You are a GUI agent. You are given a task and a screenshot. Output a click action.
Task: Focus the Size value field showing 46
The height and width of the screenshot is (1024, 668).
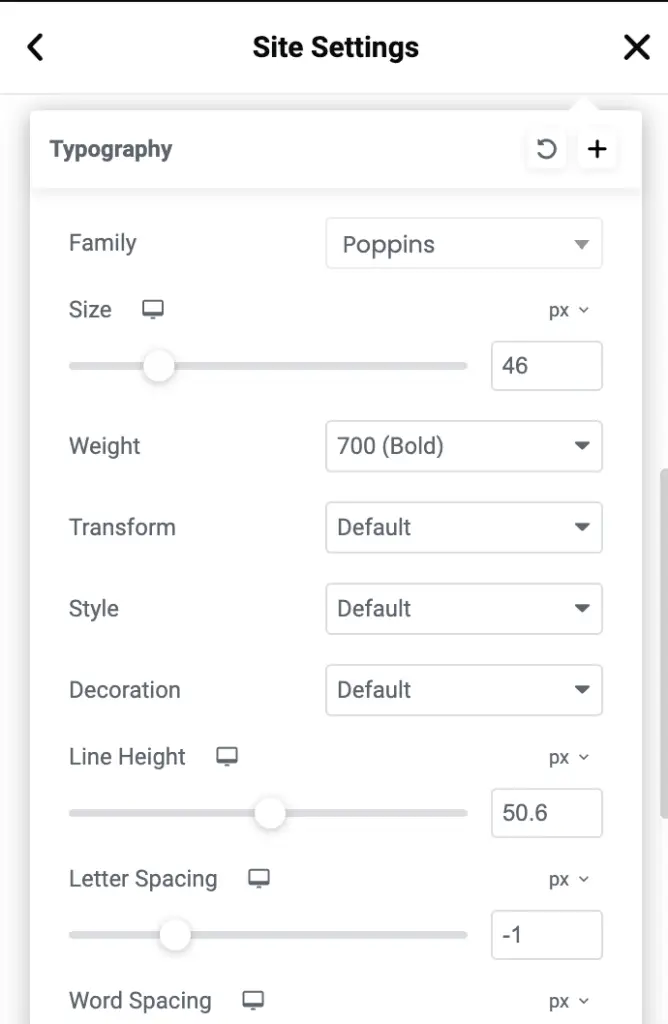pyautogui.click(x=547, y=366)
